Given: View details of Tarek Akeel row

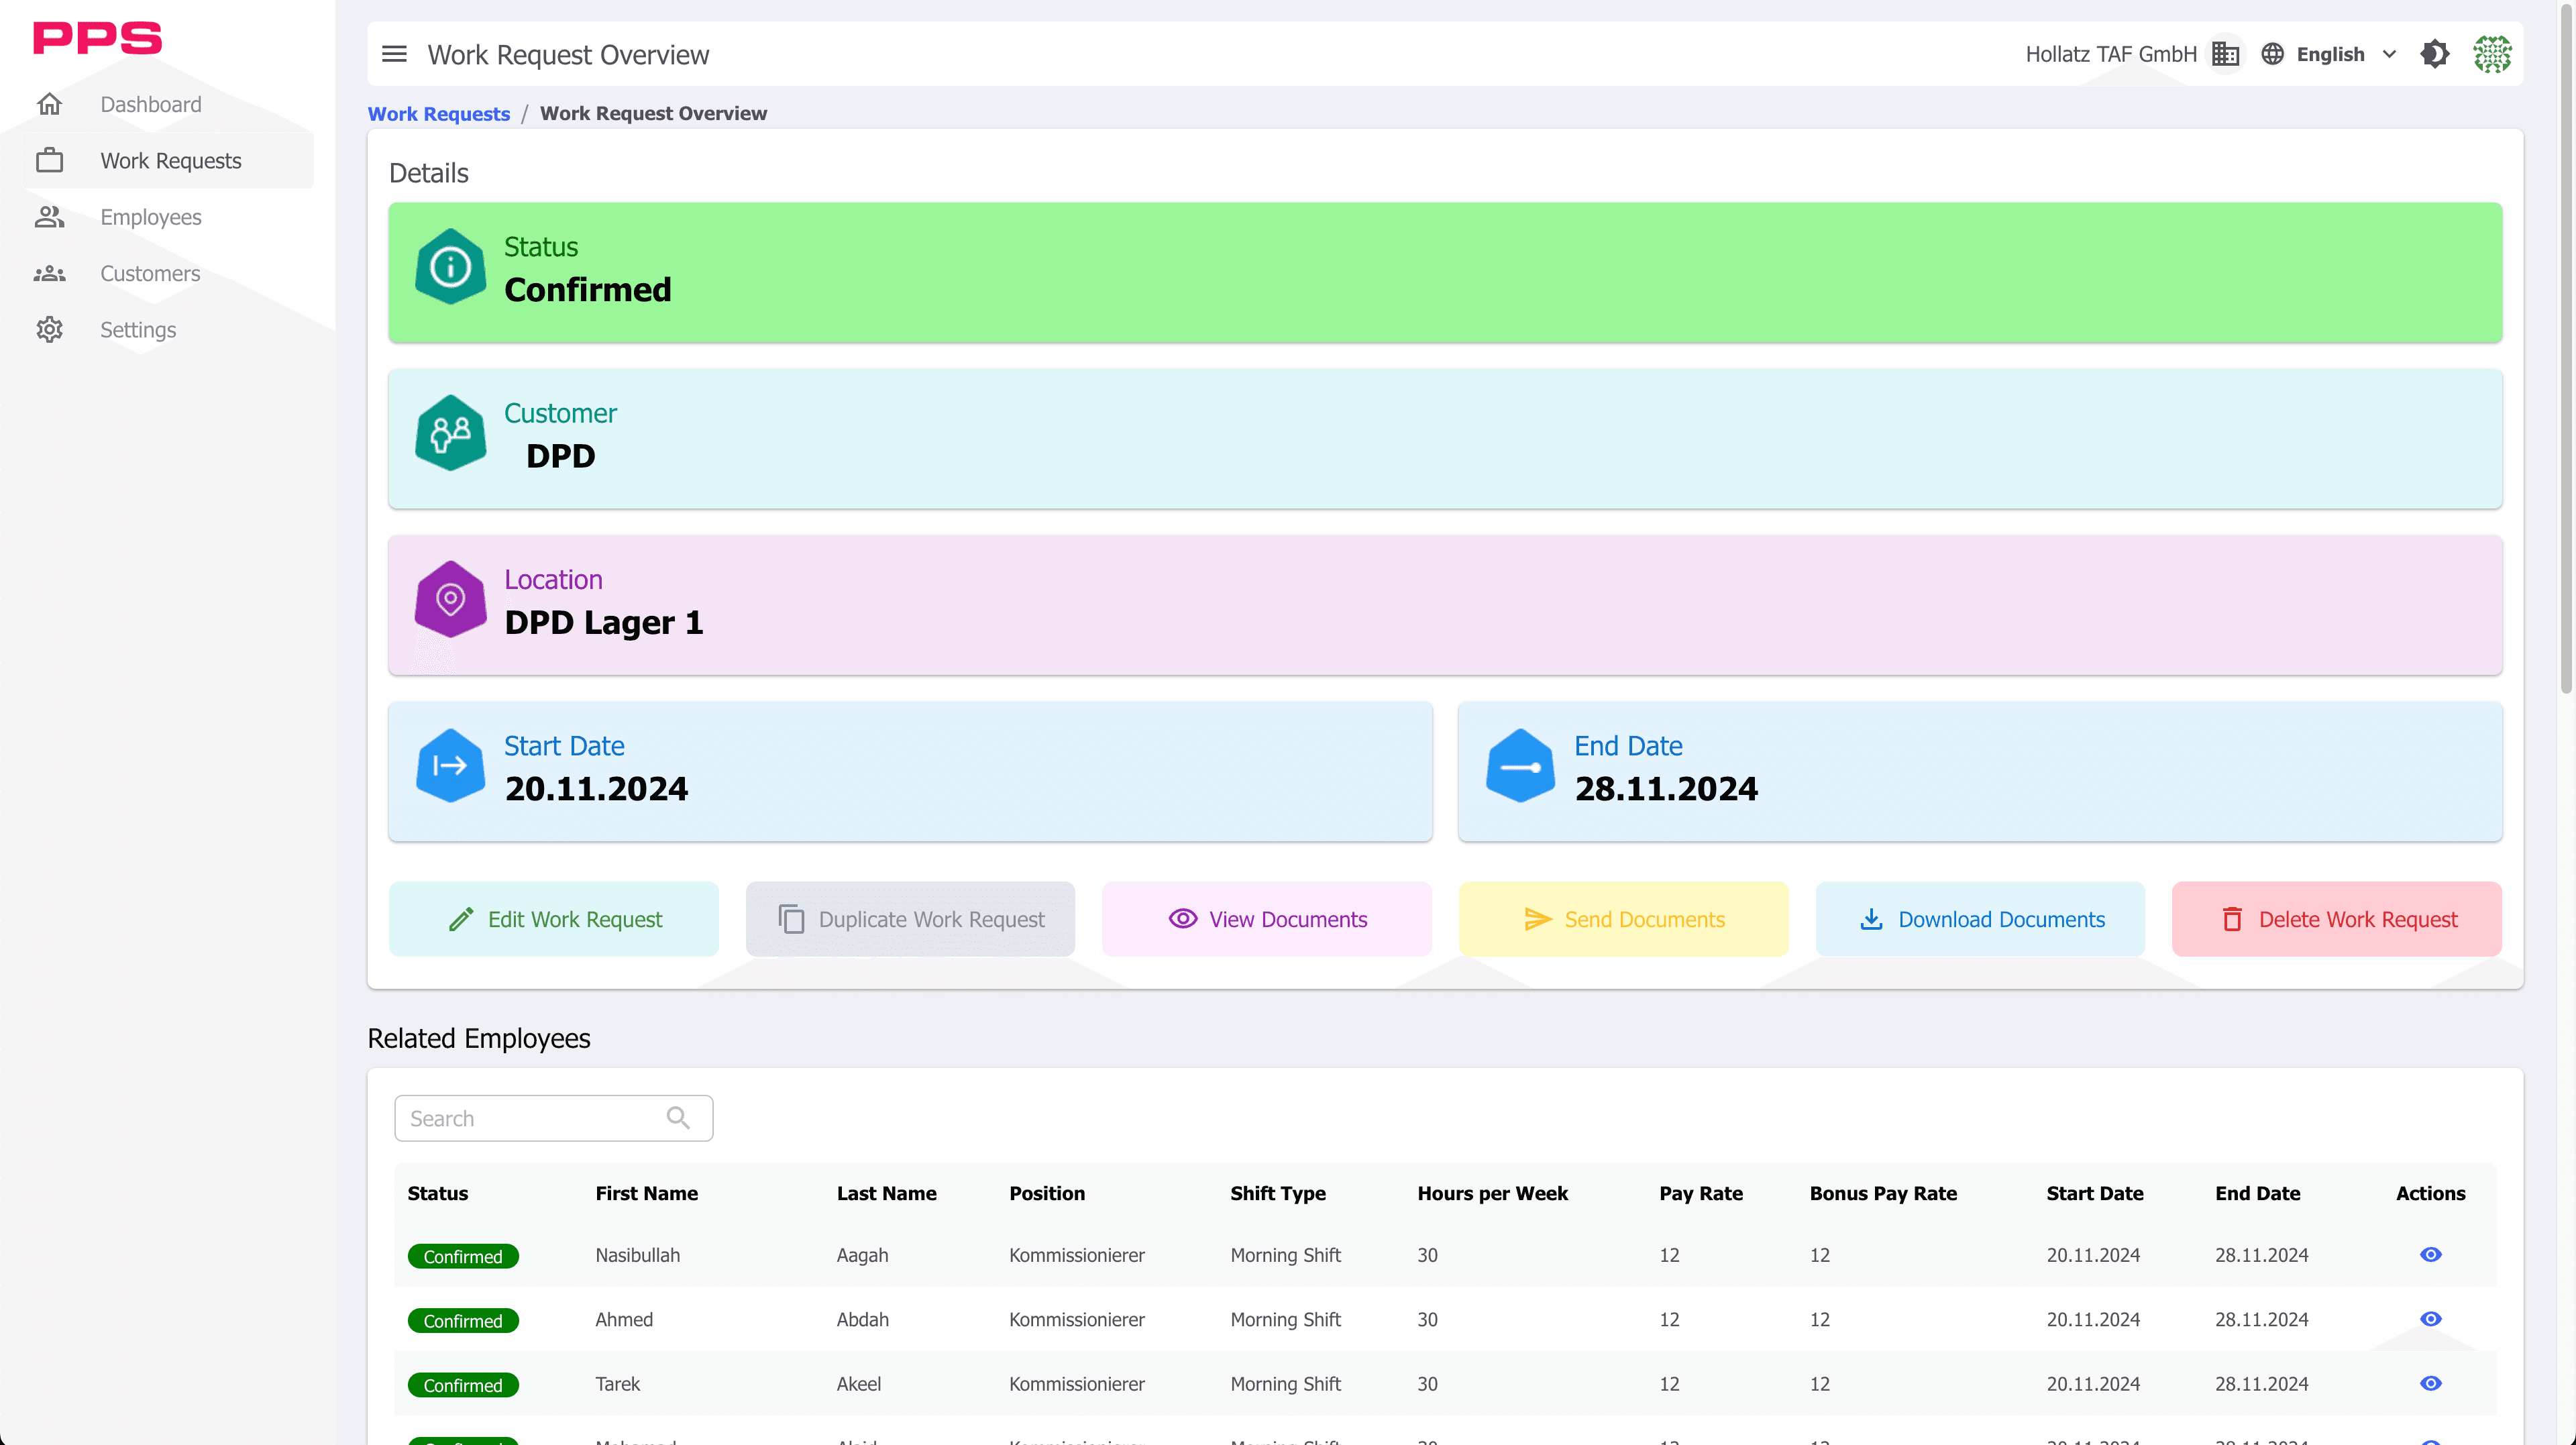Looking at the screenshot, I should [2430, 1384].
